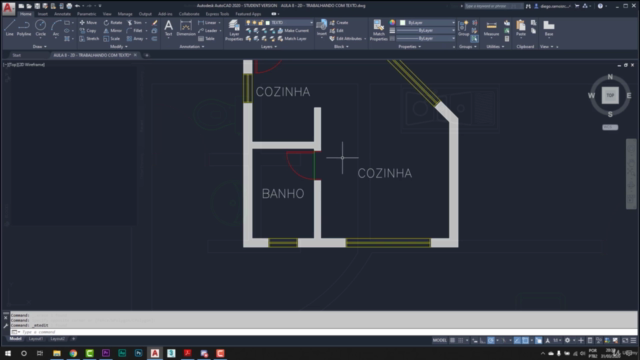640x360 pixels.
Task: Click the MODEL button in status bar
Action: [440, 340]
